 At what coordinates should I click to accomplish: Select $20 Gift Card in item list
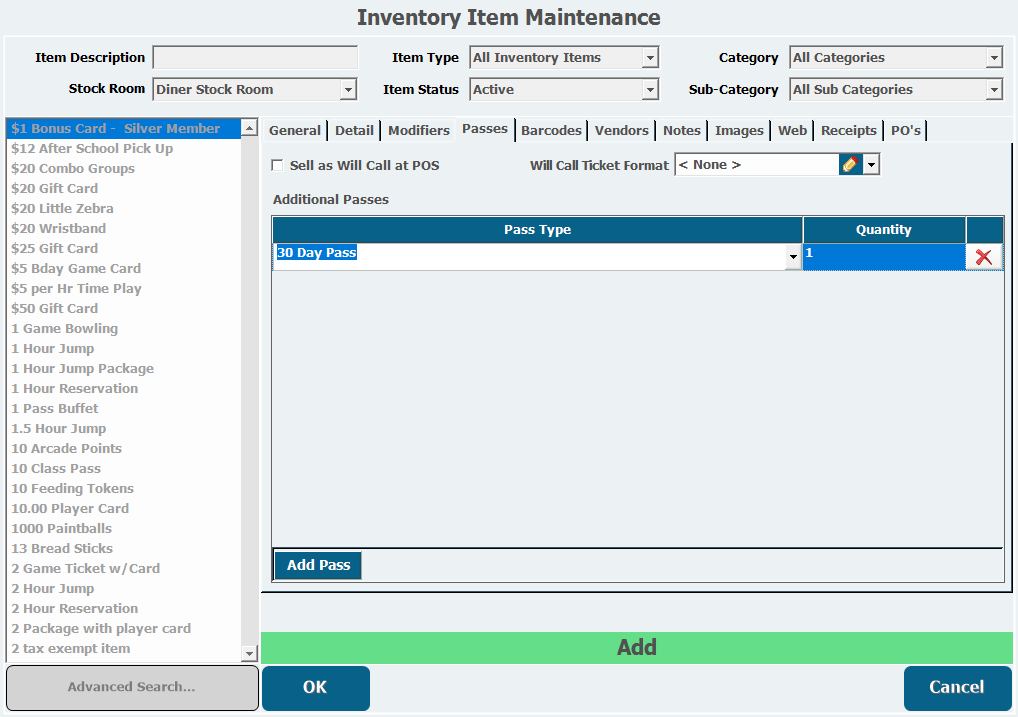pos(55,188)
